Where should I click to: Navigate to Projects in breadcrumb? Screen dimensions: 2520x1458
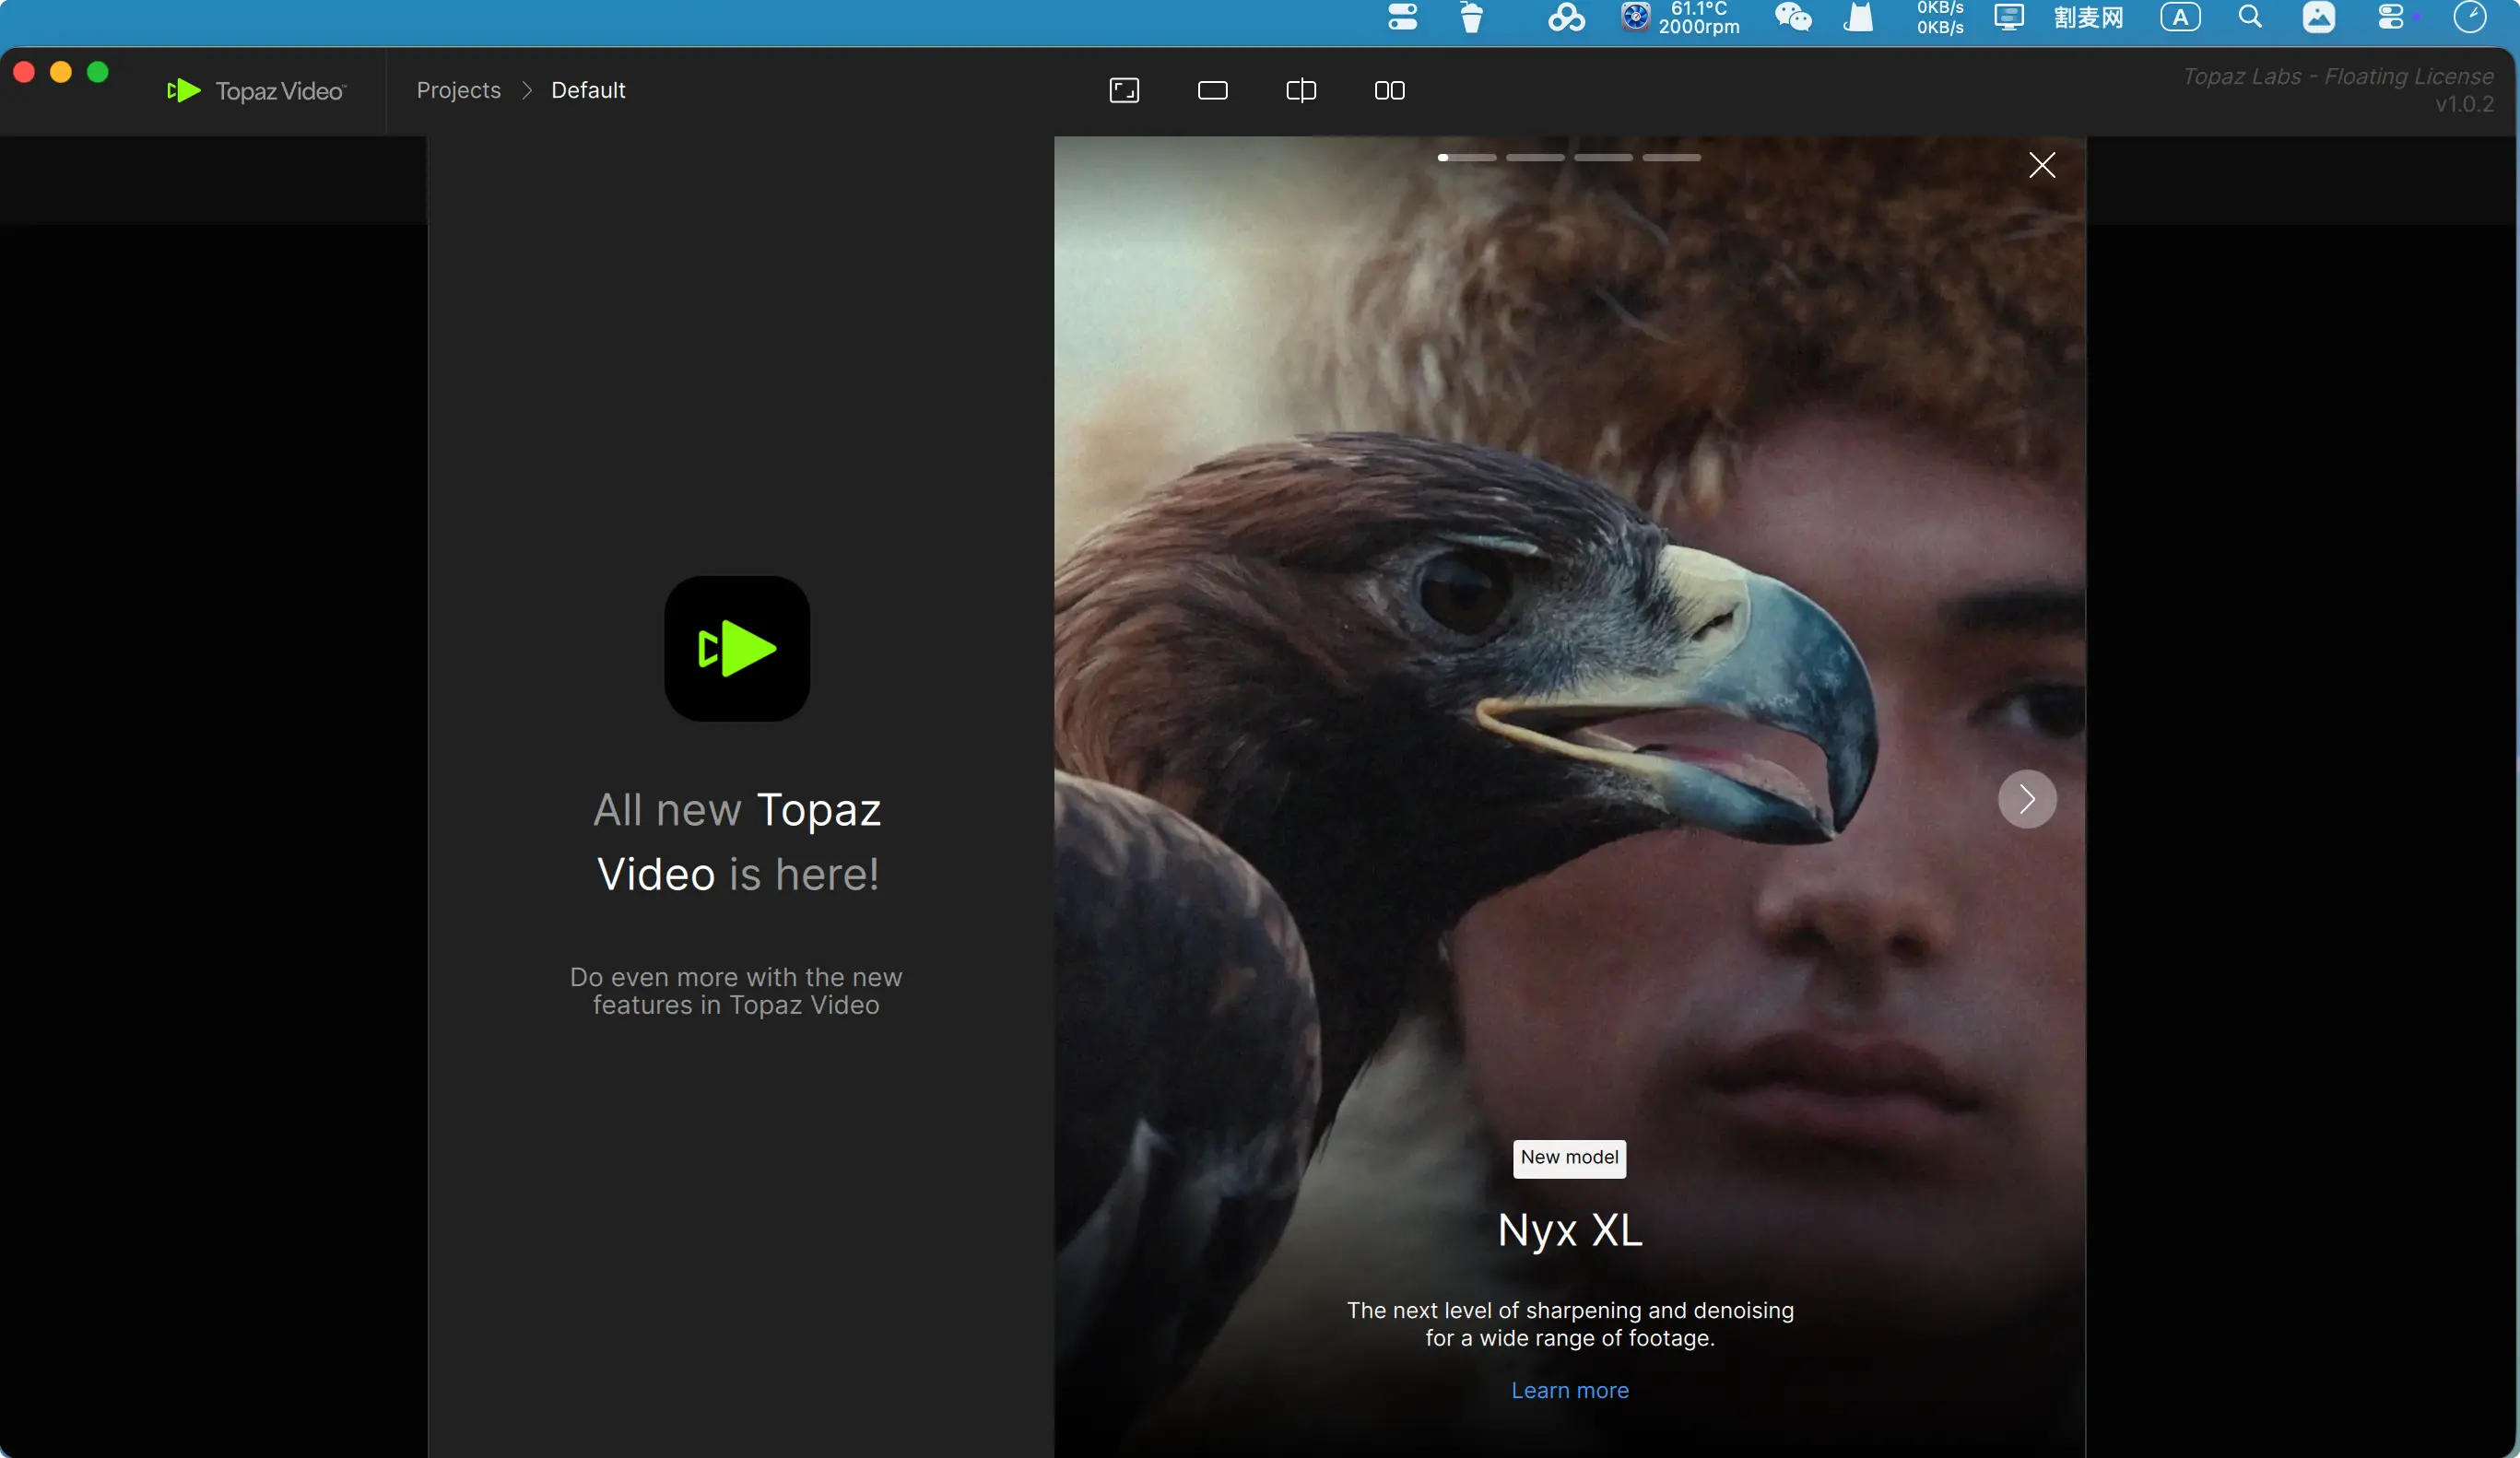458,91
